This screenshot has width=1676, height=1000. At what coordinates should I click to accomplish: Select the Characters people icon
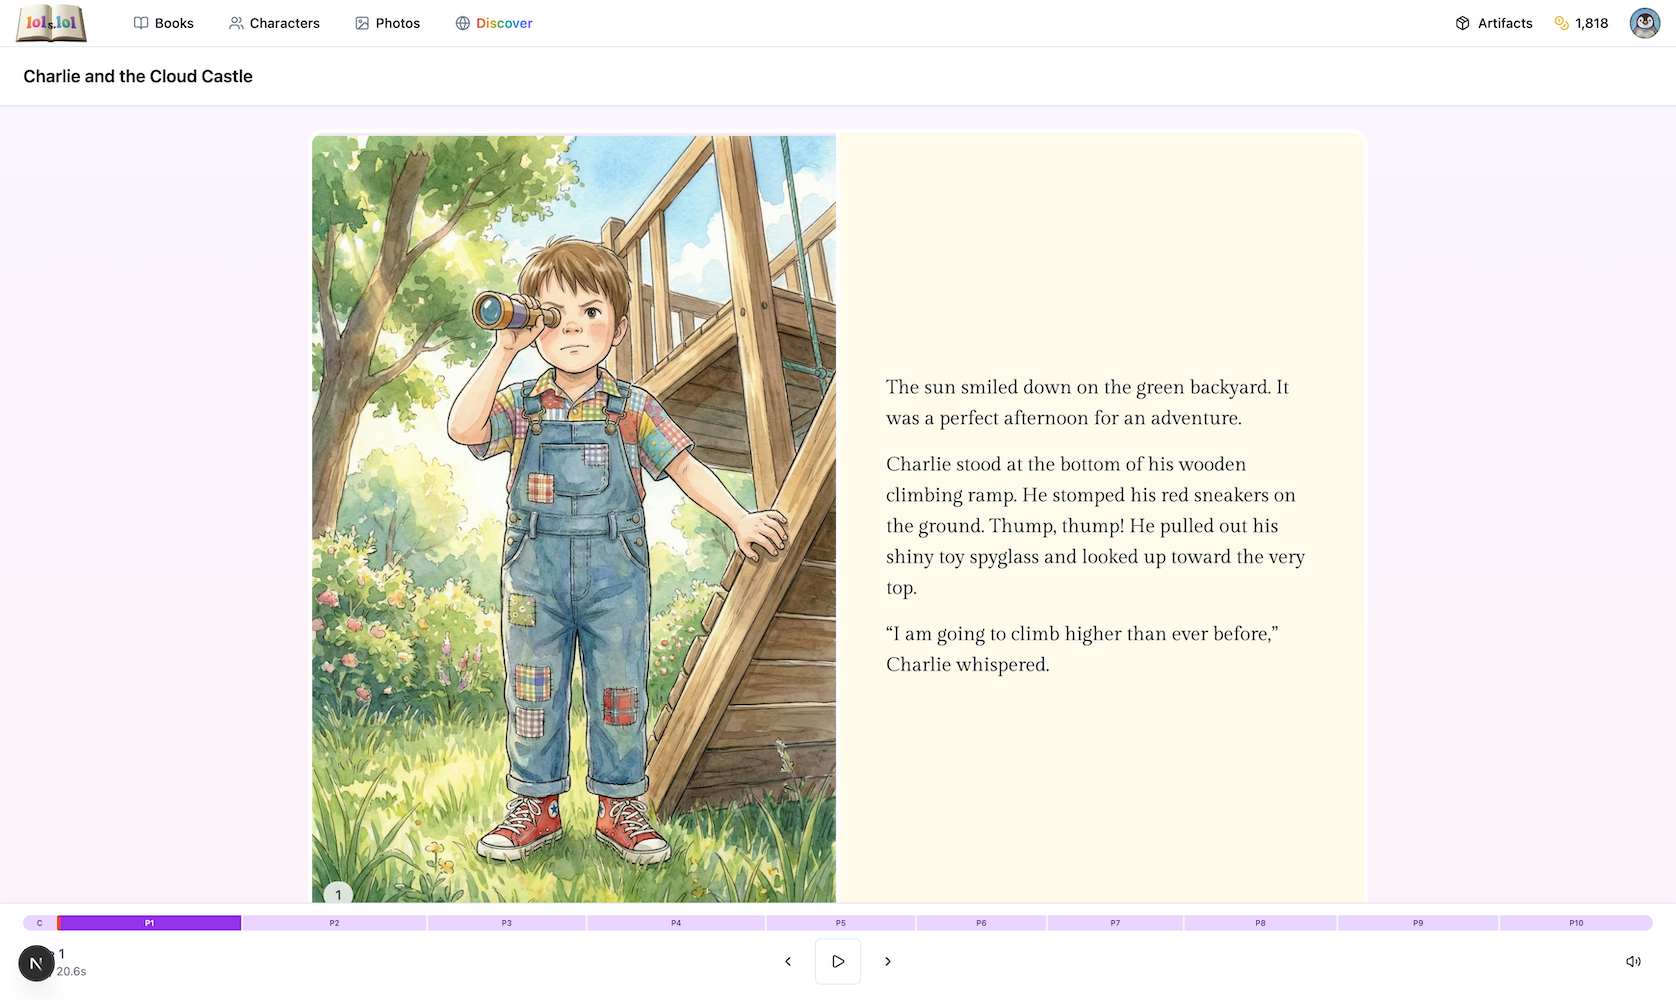236,22
